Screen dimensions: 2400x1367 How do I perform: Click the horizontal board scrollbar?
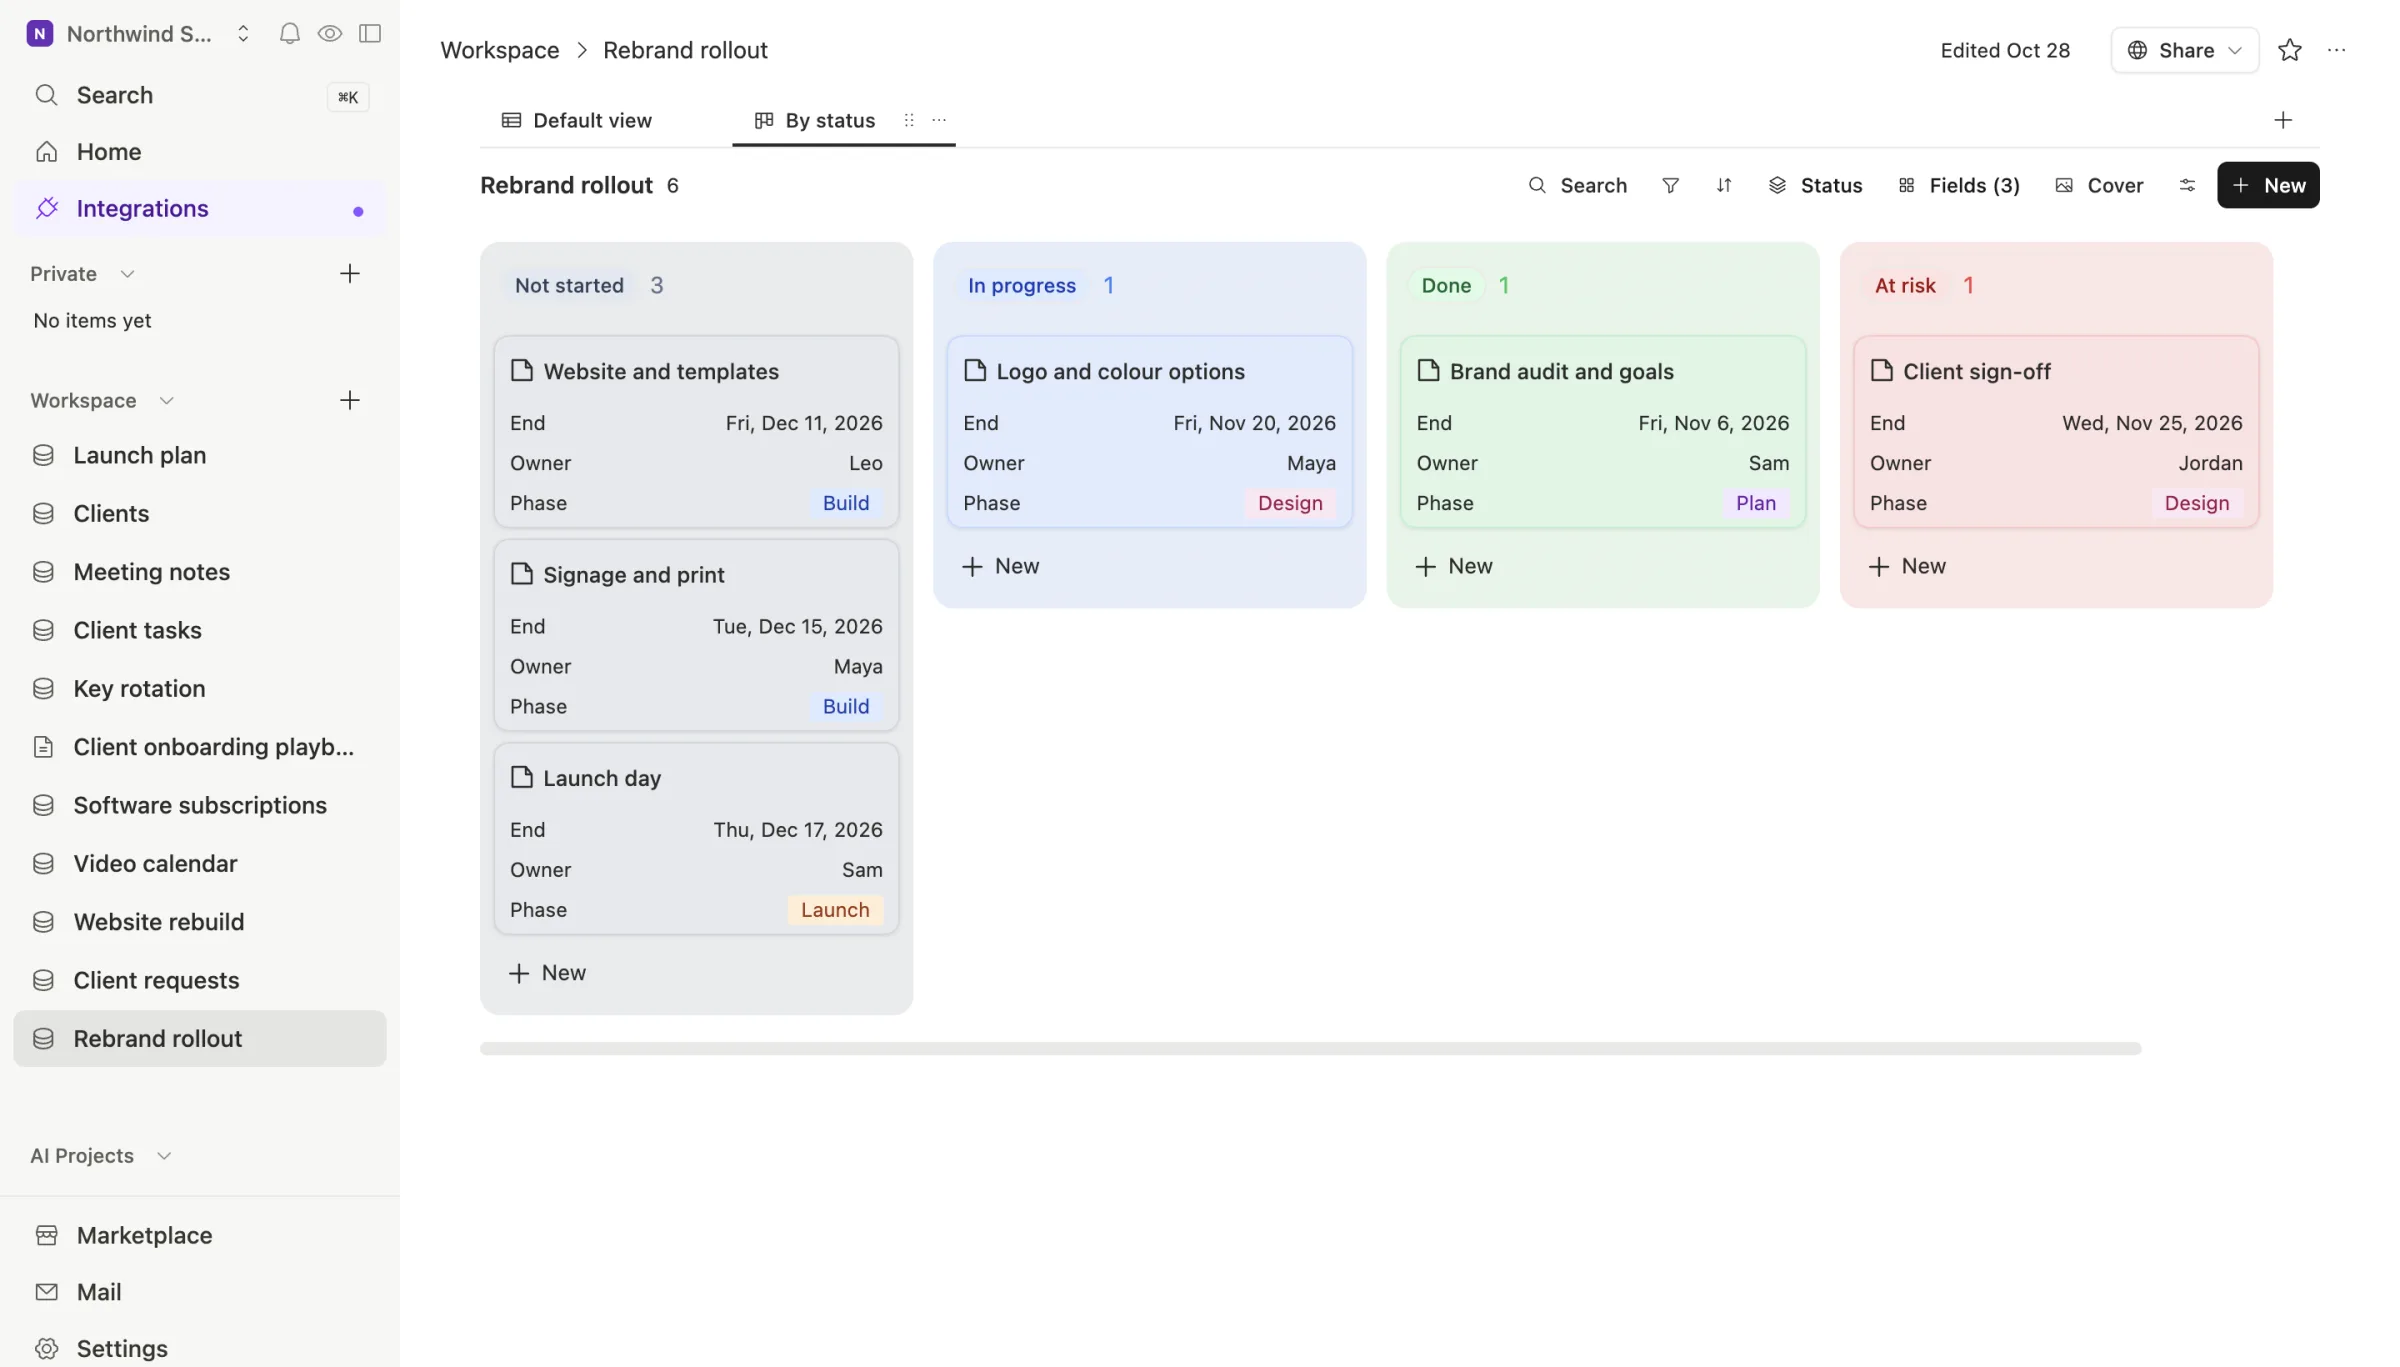(x=1310, y=1048)
